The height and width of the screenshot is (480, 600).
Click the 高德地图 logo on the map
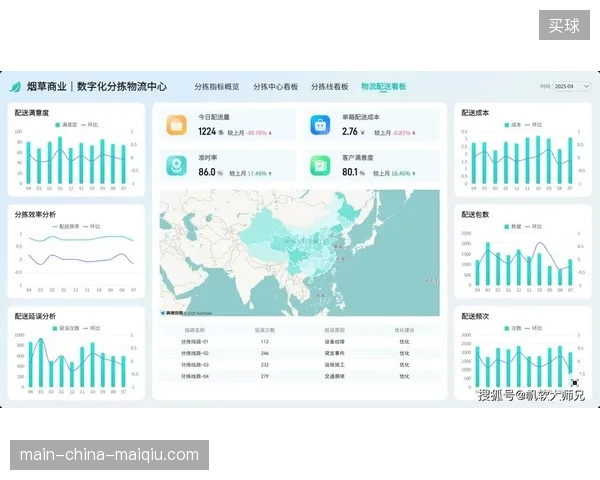click(172, 313)
